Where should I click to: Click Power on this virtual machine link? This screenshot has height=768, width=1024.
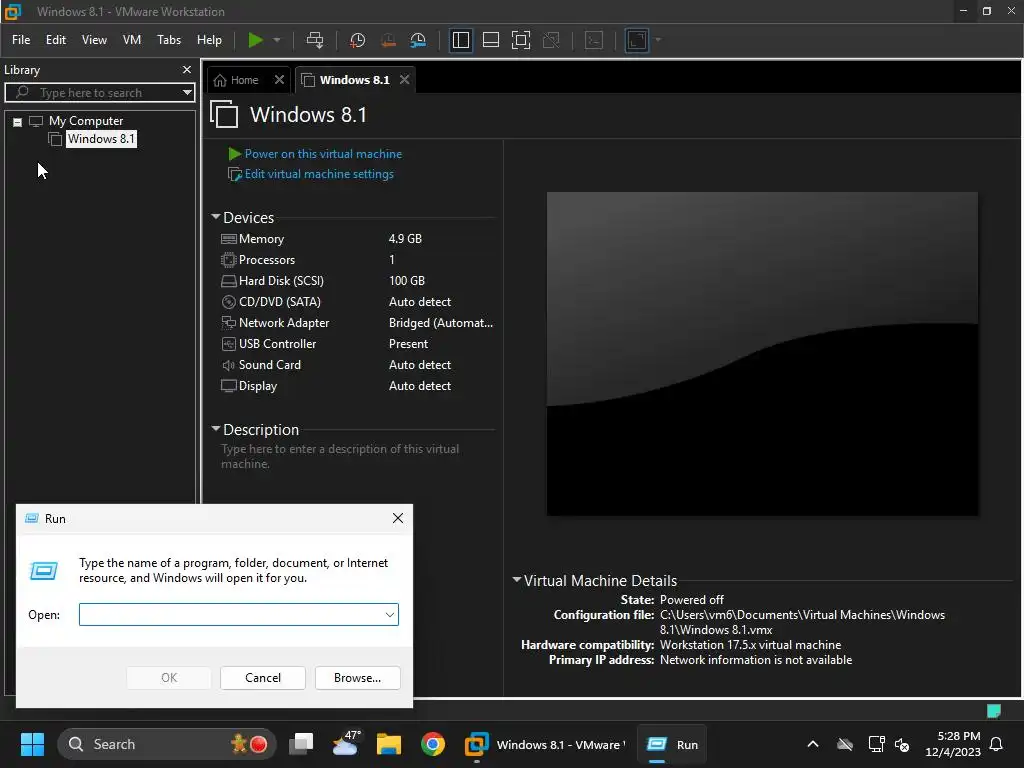coord(323,154)
